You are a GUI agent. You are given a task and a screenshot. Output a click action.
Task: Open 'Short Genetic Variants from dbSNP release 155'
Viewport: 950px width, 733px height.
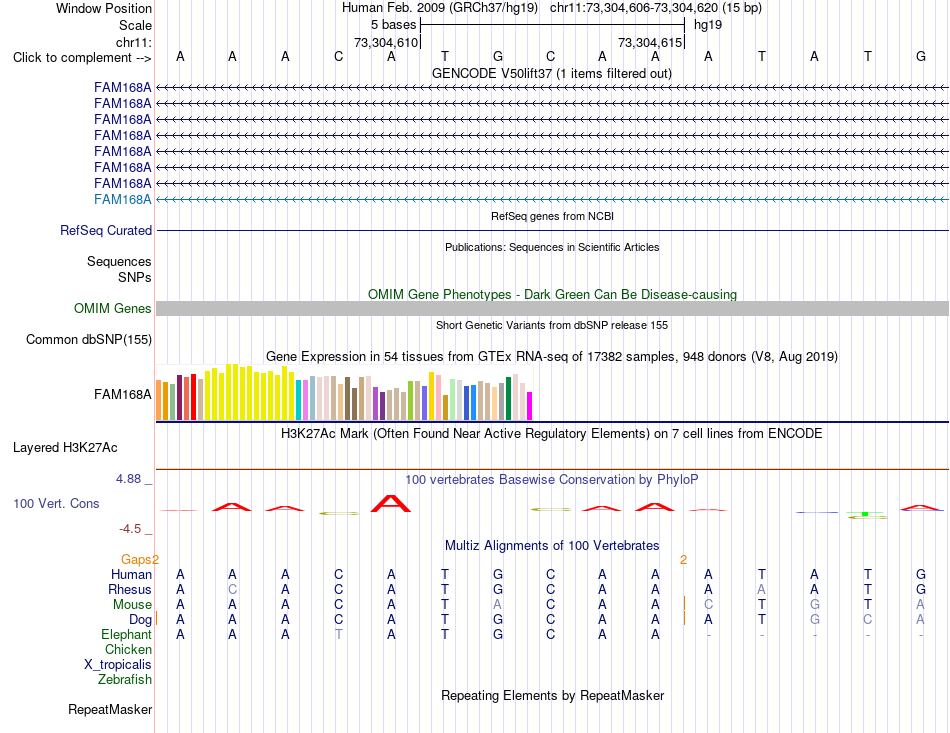pos(552,325)
